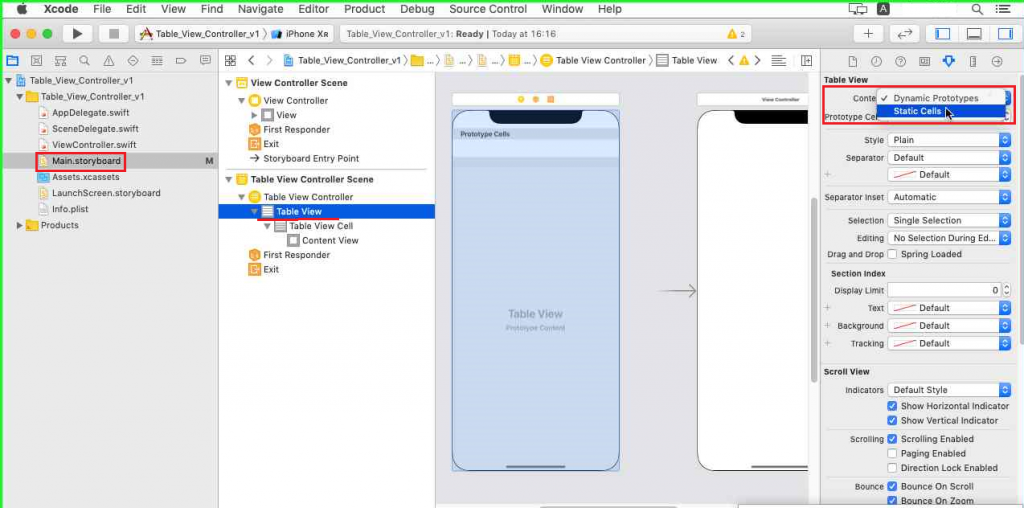Open the Symbol navigator
The height and width of the screenshot is (508, 1024).
click(x=60, y=61)
